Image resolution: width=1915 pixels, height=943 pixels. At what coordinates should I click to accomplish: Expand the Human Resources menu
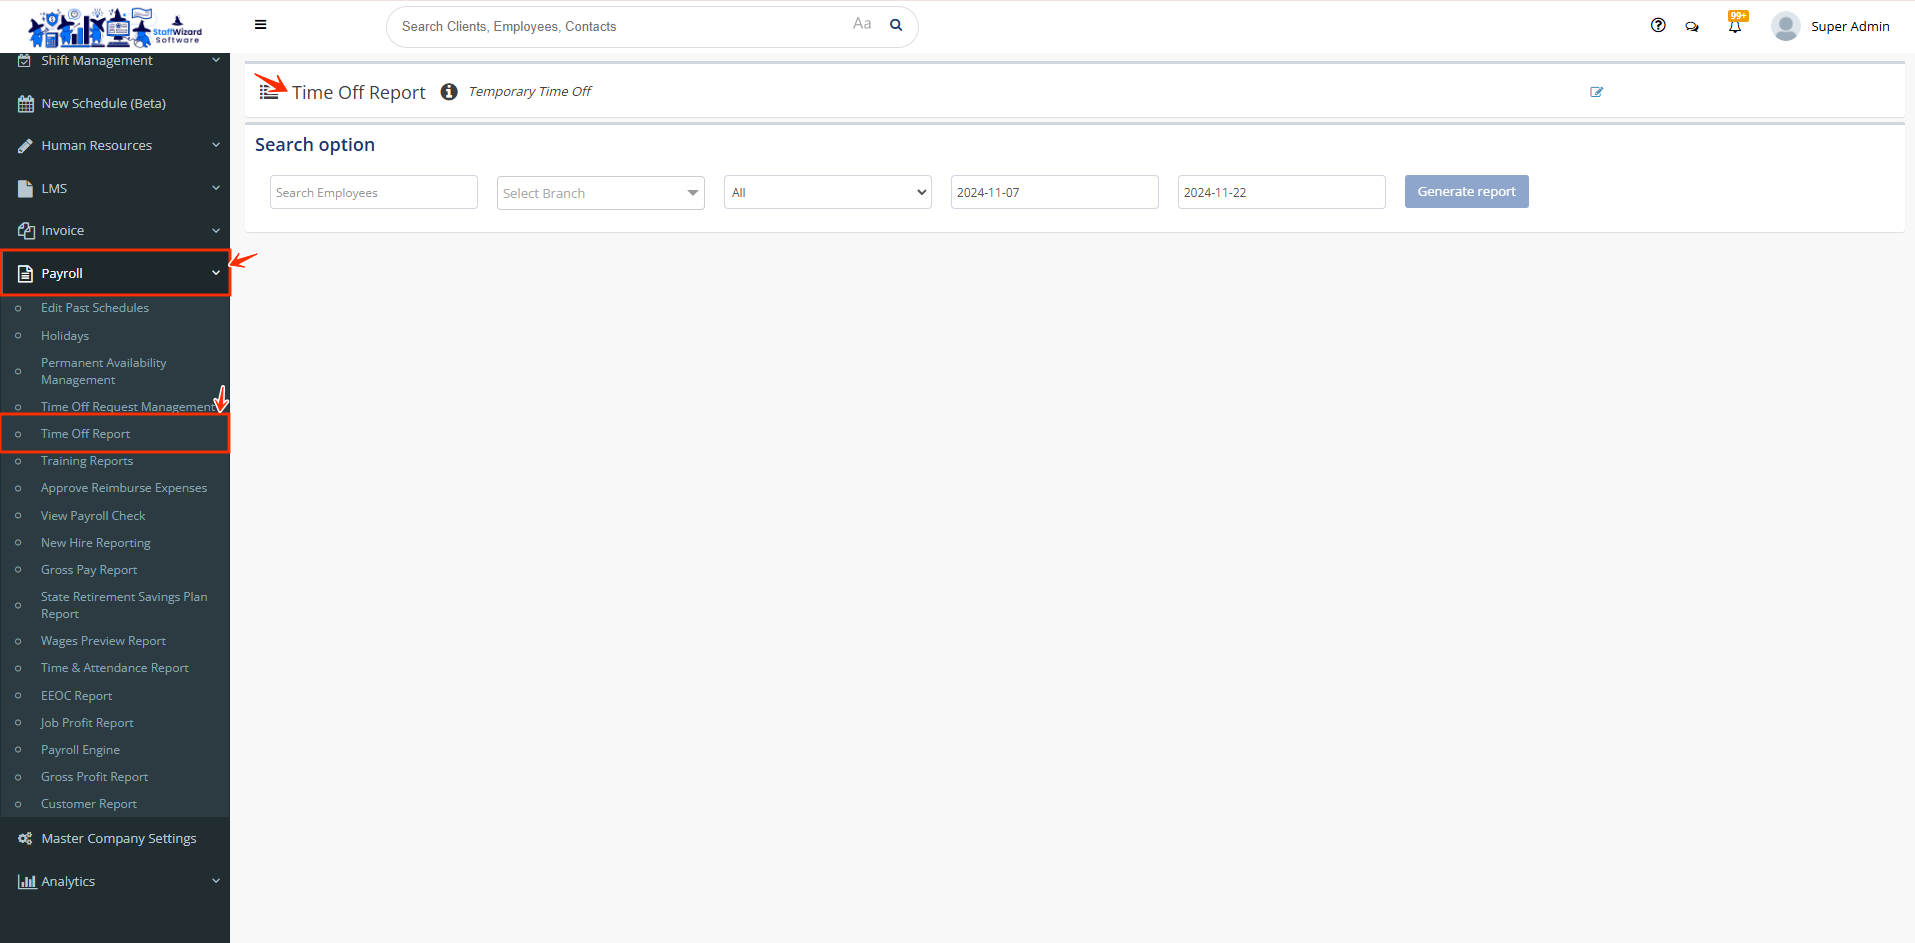115,146
